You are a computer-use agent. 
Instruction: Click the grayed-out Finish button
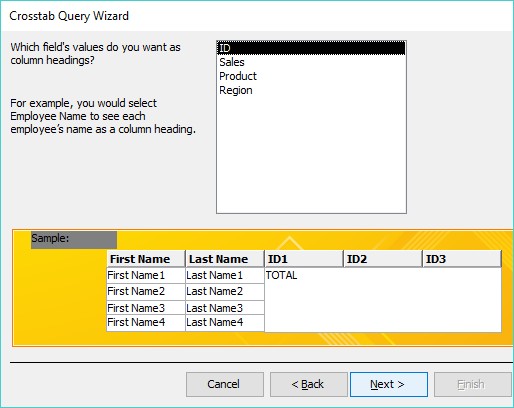(x=472, y=384)
